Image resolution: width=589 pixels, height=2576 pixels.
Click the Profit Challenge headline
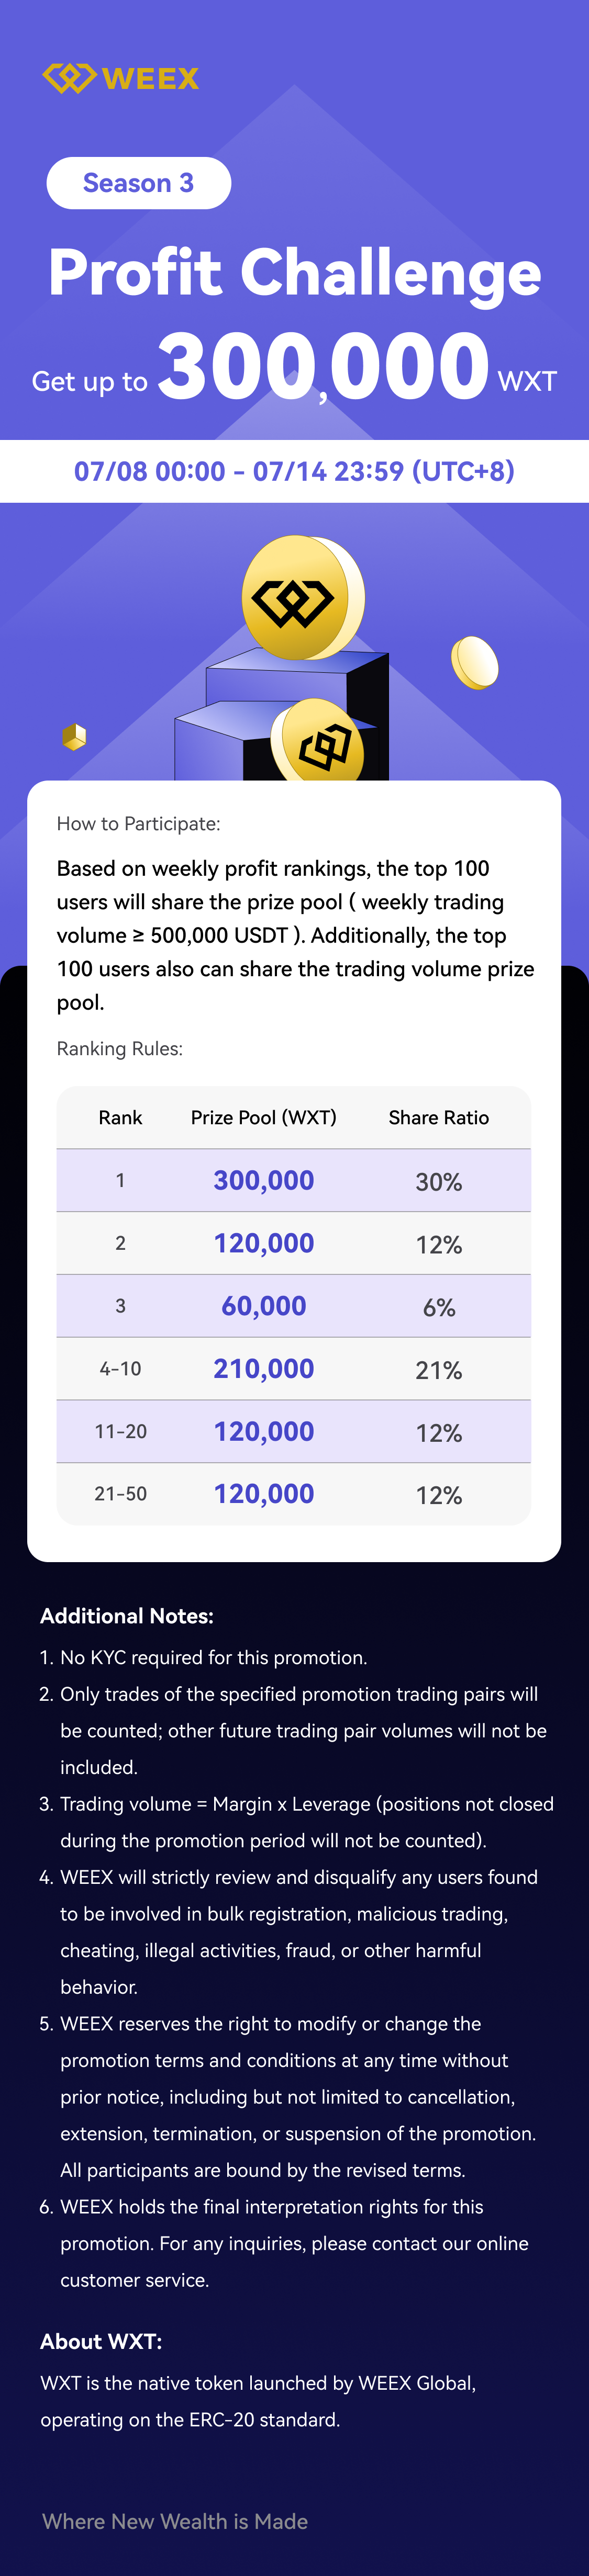295,273
